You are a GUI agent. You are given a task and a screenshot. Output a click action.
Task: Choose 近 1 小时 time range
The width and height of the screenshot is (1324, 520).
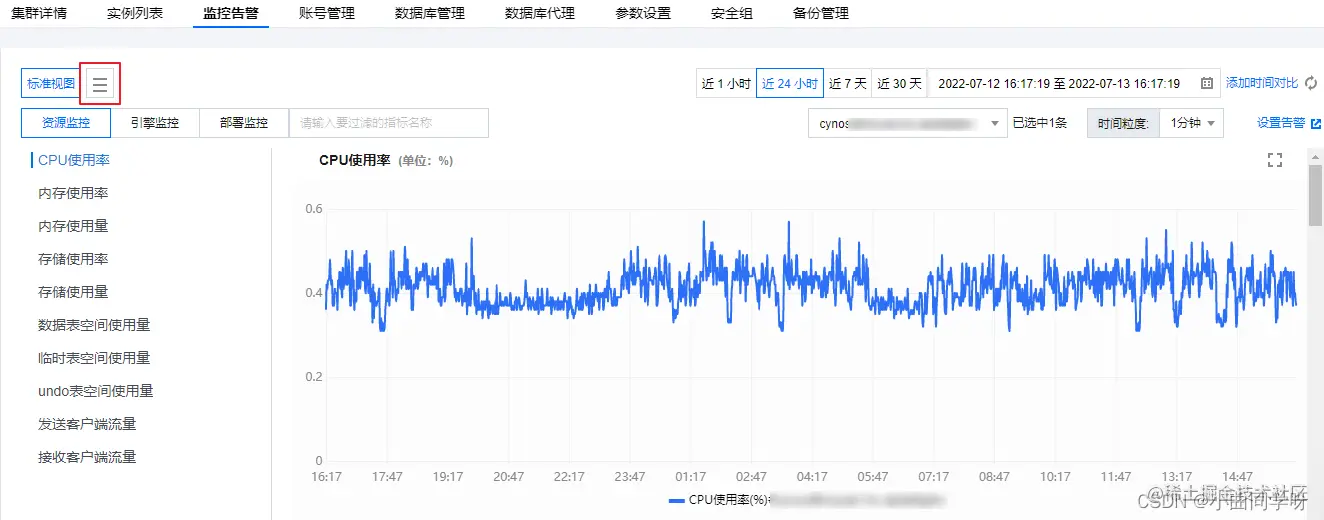pos(726,84)
